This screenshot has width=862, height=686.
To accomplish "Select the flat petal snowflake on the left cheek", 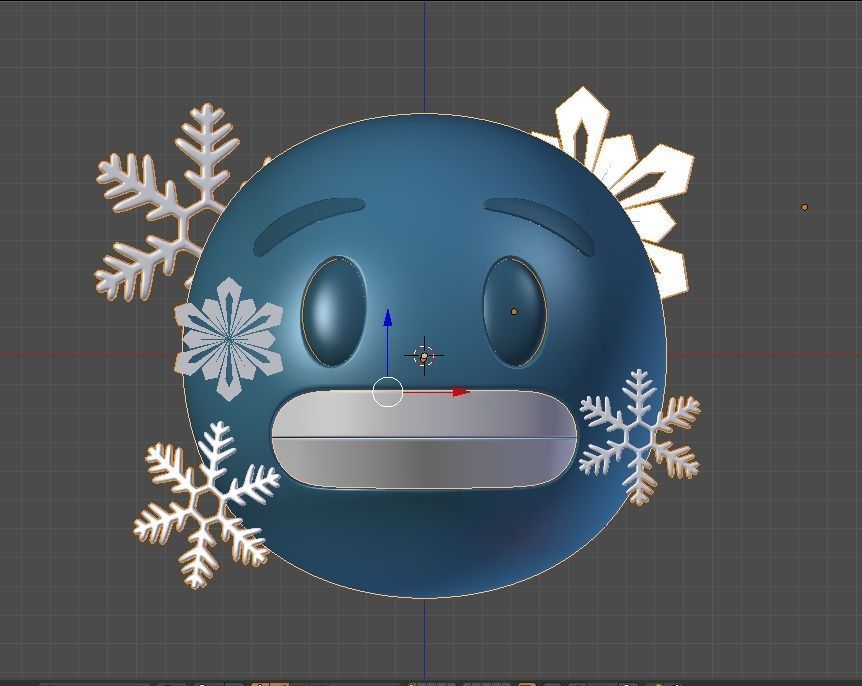I will 229,339.
